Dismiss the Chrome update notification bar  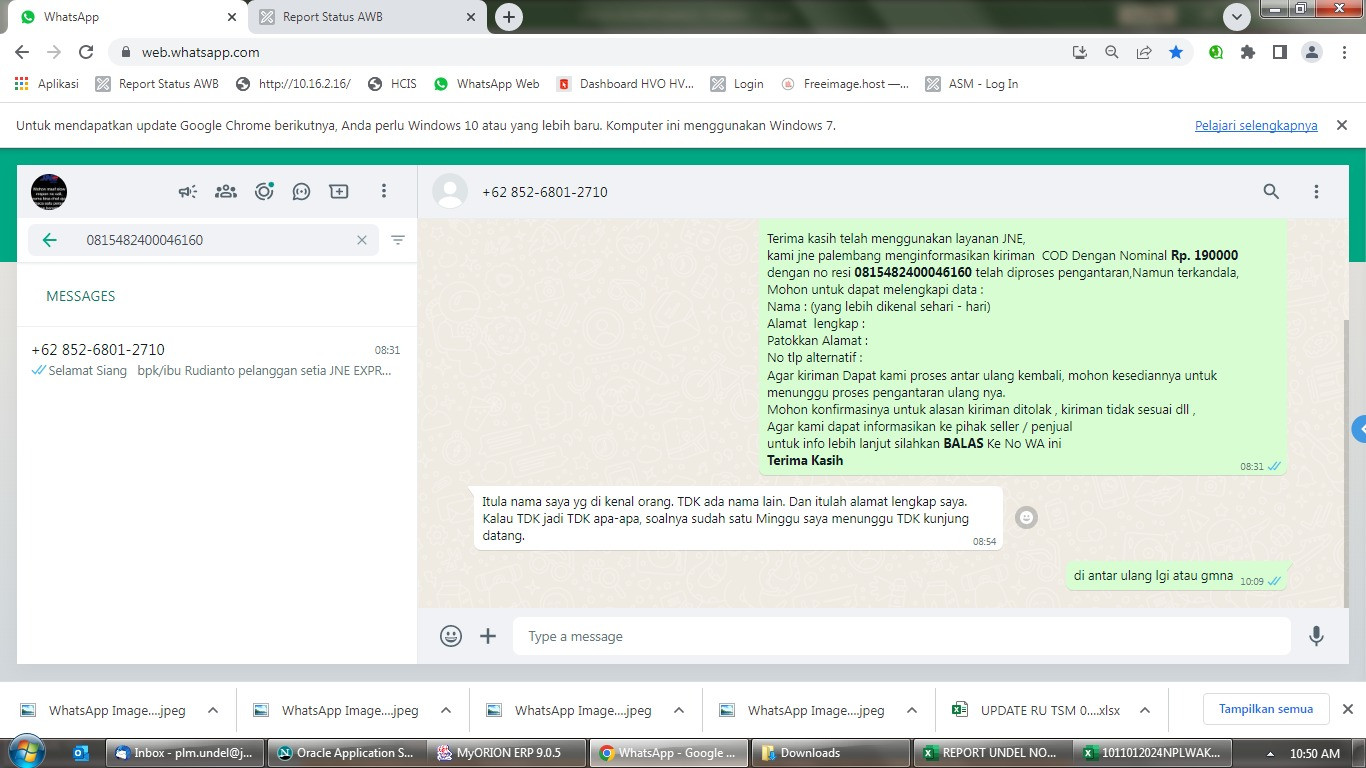1342,125
